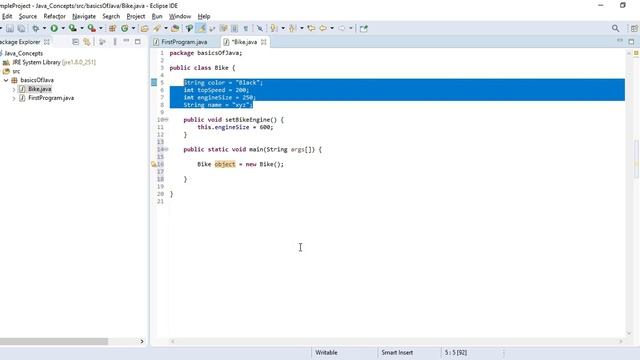
Task: Click New Java Package icon
Action: click(x=112, y=28)
